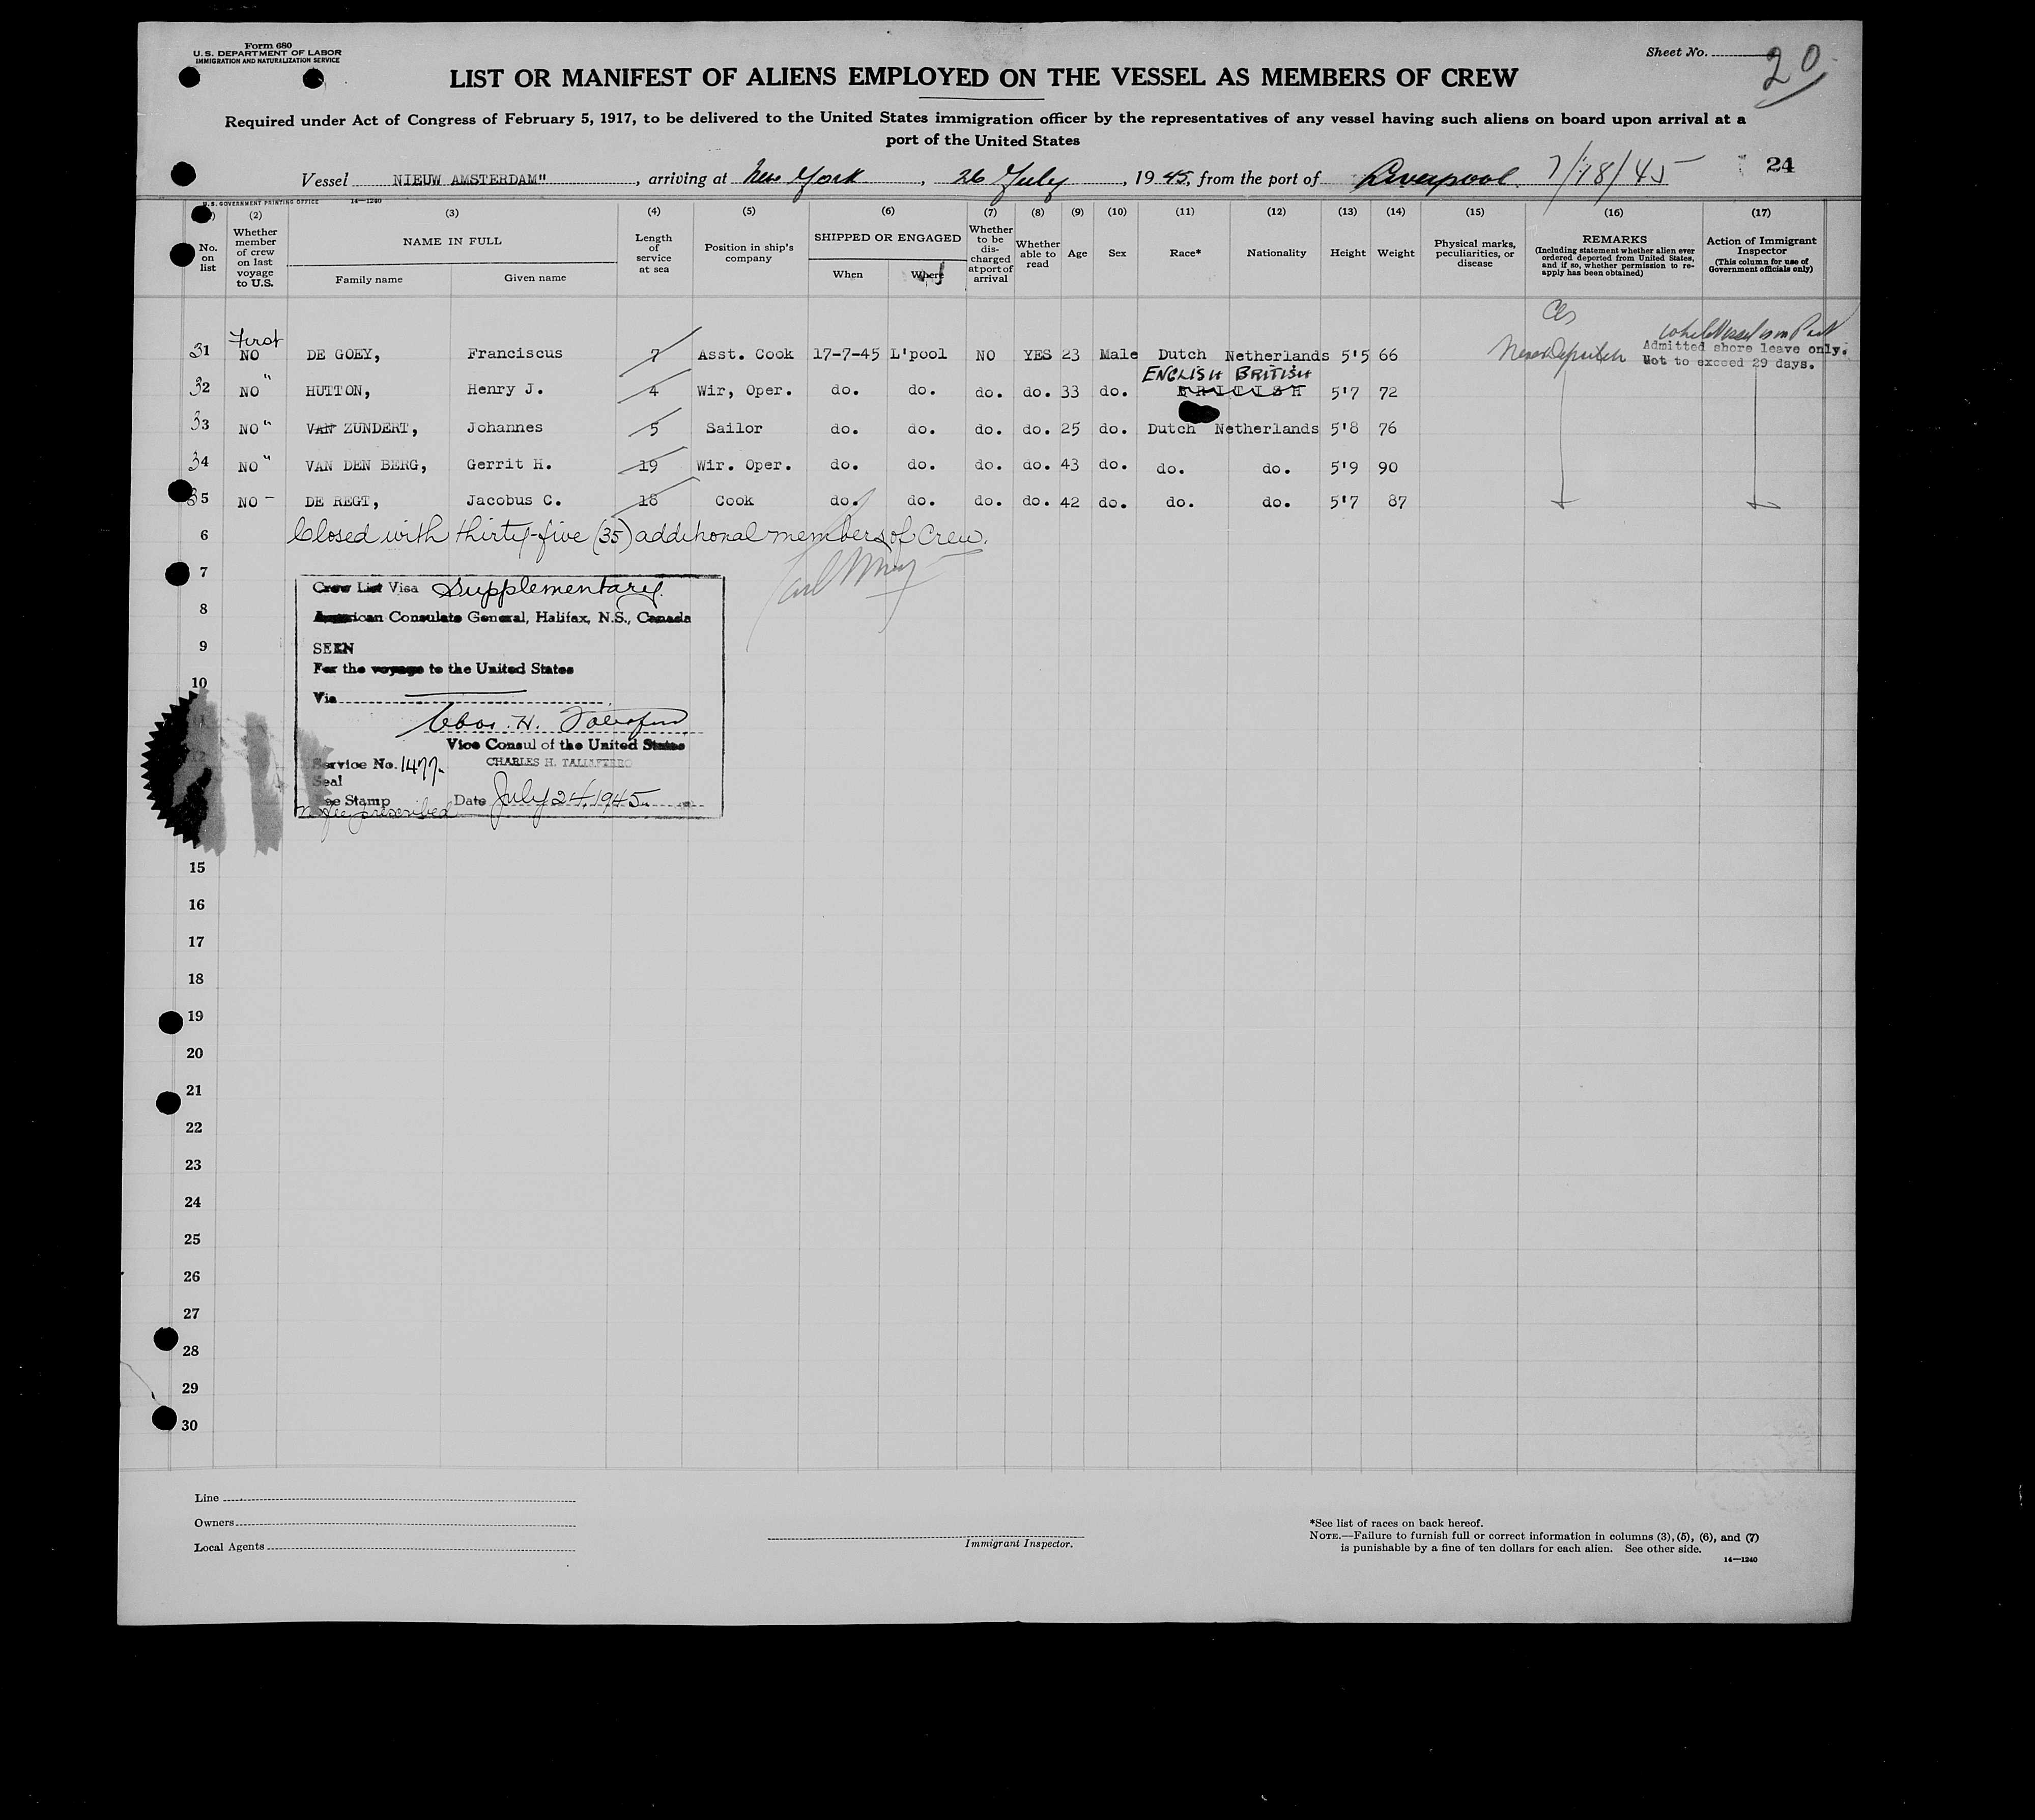Click the age "33" in Hutton's row

(x=1071, y=392)
